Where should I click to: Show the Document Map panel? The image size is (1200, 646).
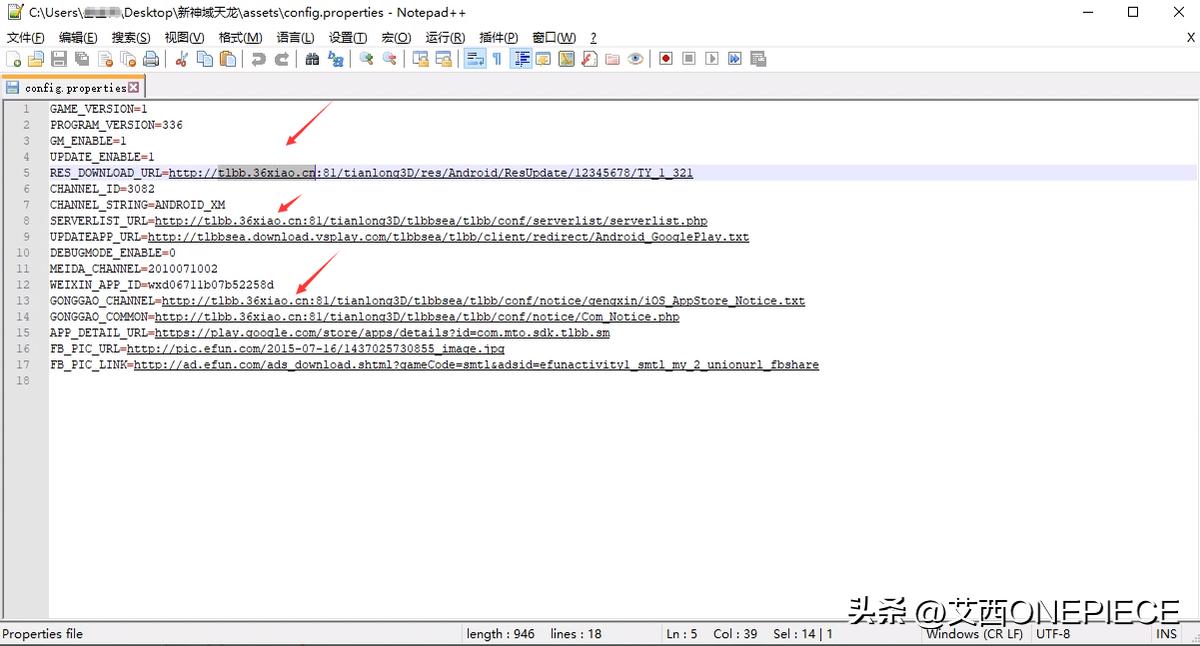pos(566,59)
